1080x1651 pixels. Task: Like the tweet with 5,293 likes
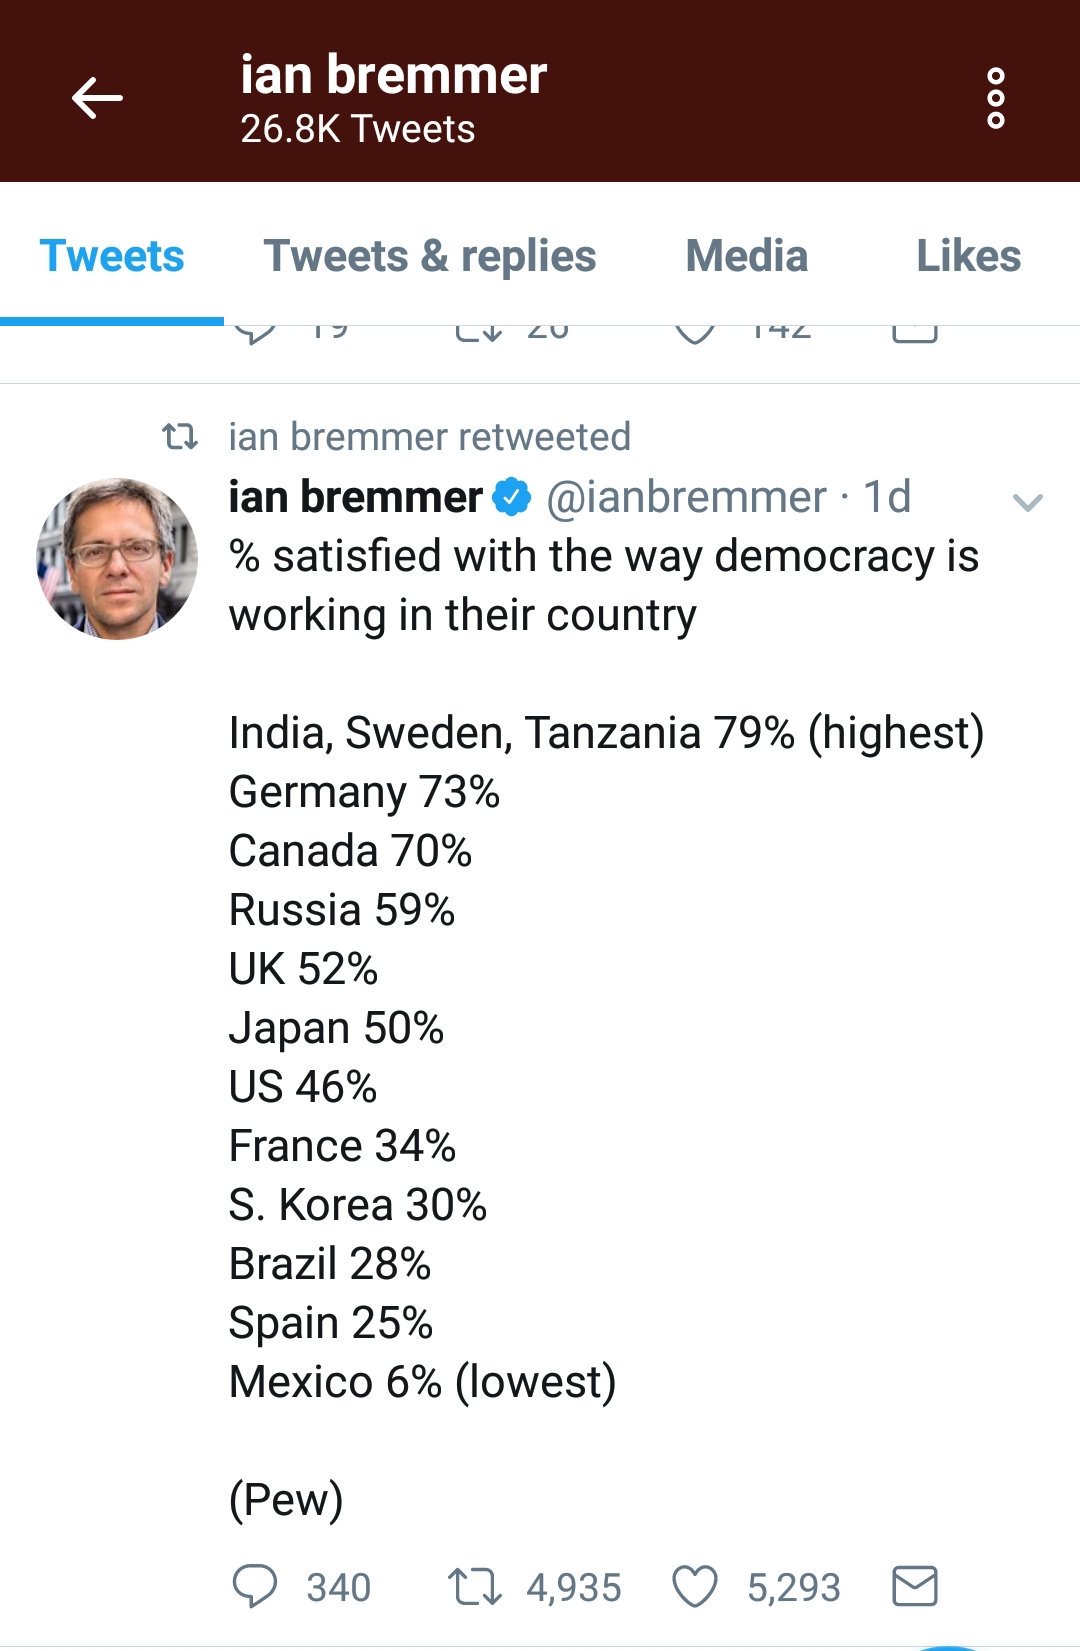[x=695, y=1586]
